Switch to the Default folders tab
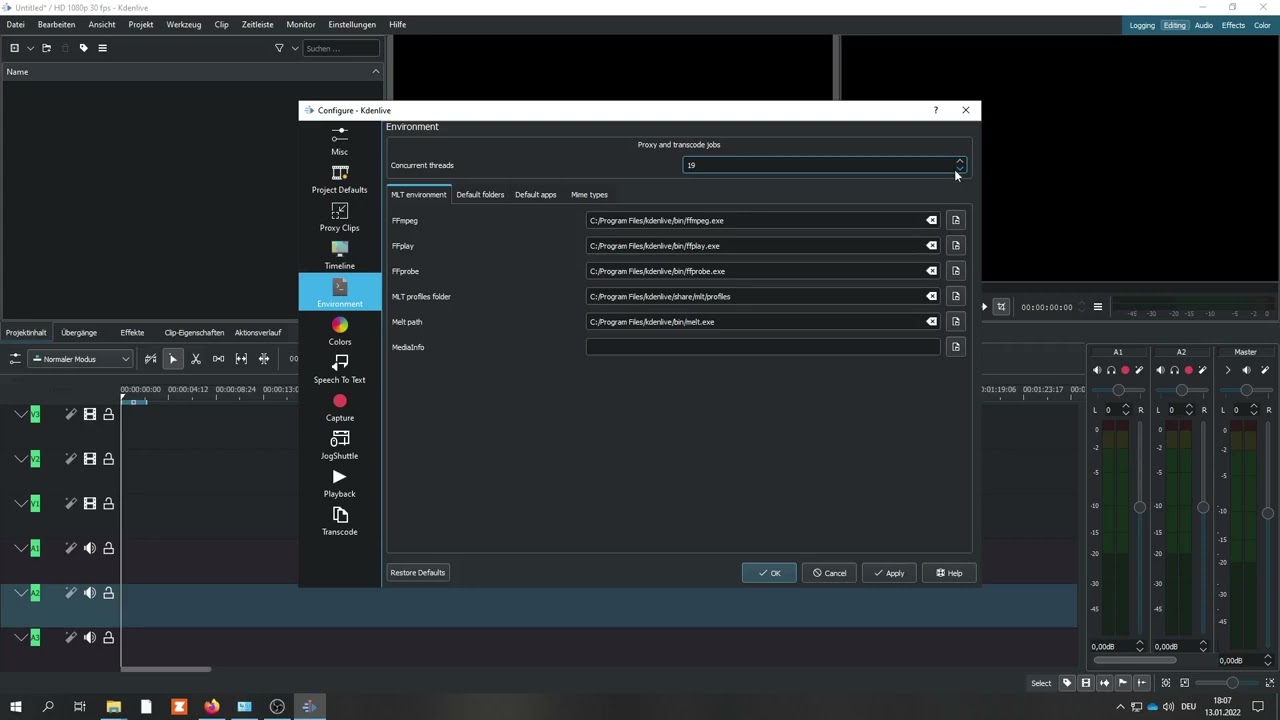Image resolution: width=1280 pixels, height=720 pixels. coord(480,194)
